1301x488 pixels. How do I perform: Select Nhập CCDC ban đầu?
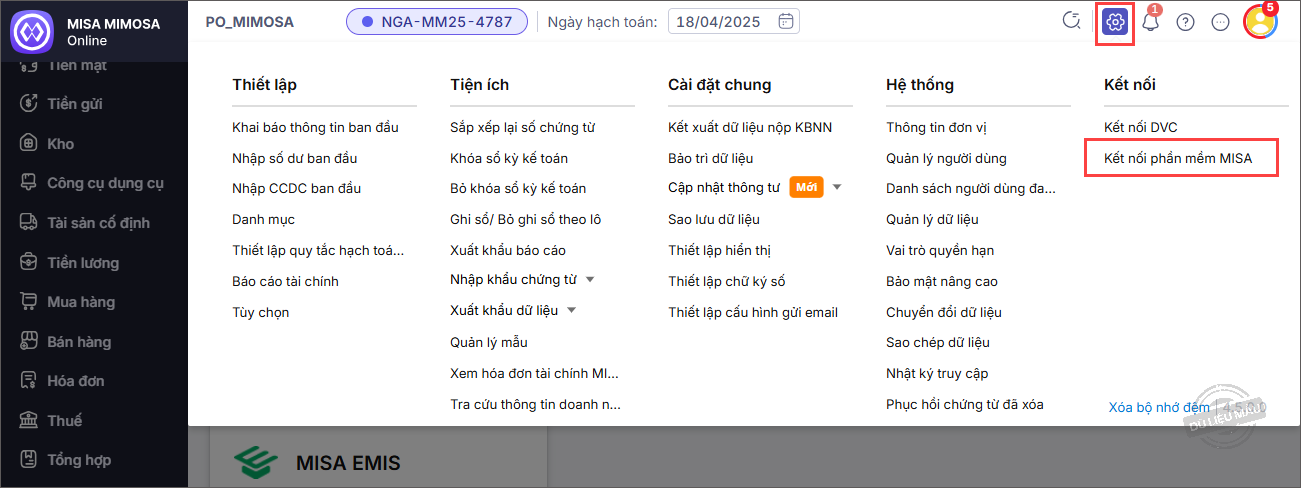[296, 188]
